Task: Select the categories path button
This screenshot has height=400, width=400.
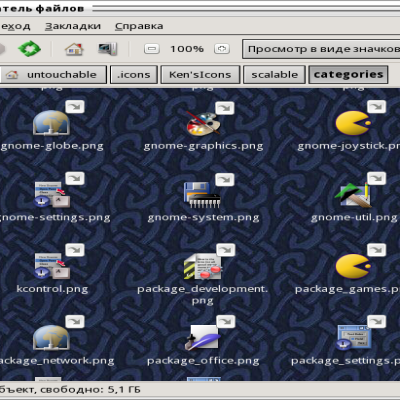Action: 348,74
